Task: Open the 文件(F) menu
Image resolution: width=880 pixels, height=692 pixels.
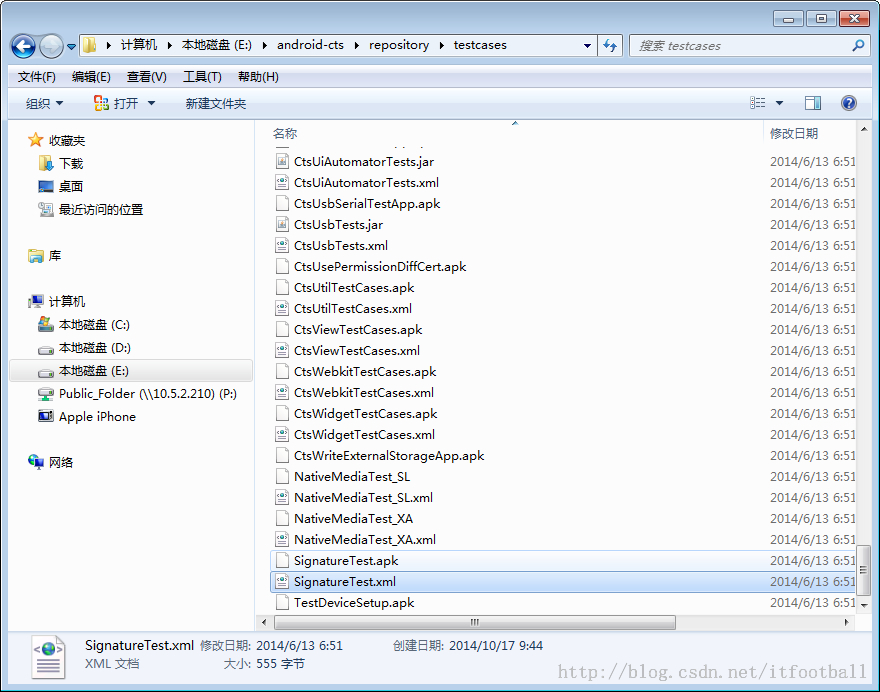Action: pos(36,77)
